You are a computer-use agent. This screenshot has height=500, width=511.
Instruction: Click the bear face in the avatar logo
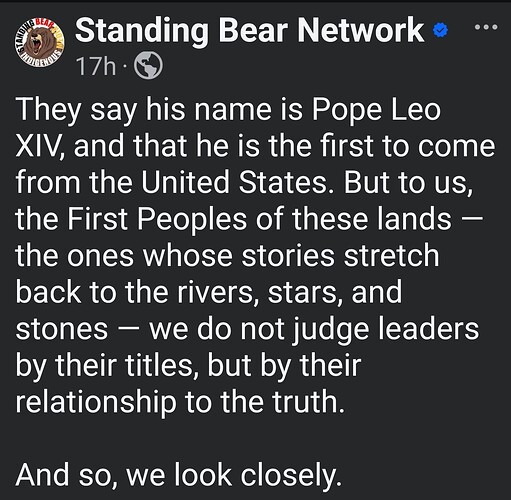(x=40, y=43)
